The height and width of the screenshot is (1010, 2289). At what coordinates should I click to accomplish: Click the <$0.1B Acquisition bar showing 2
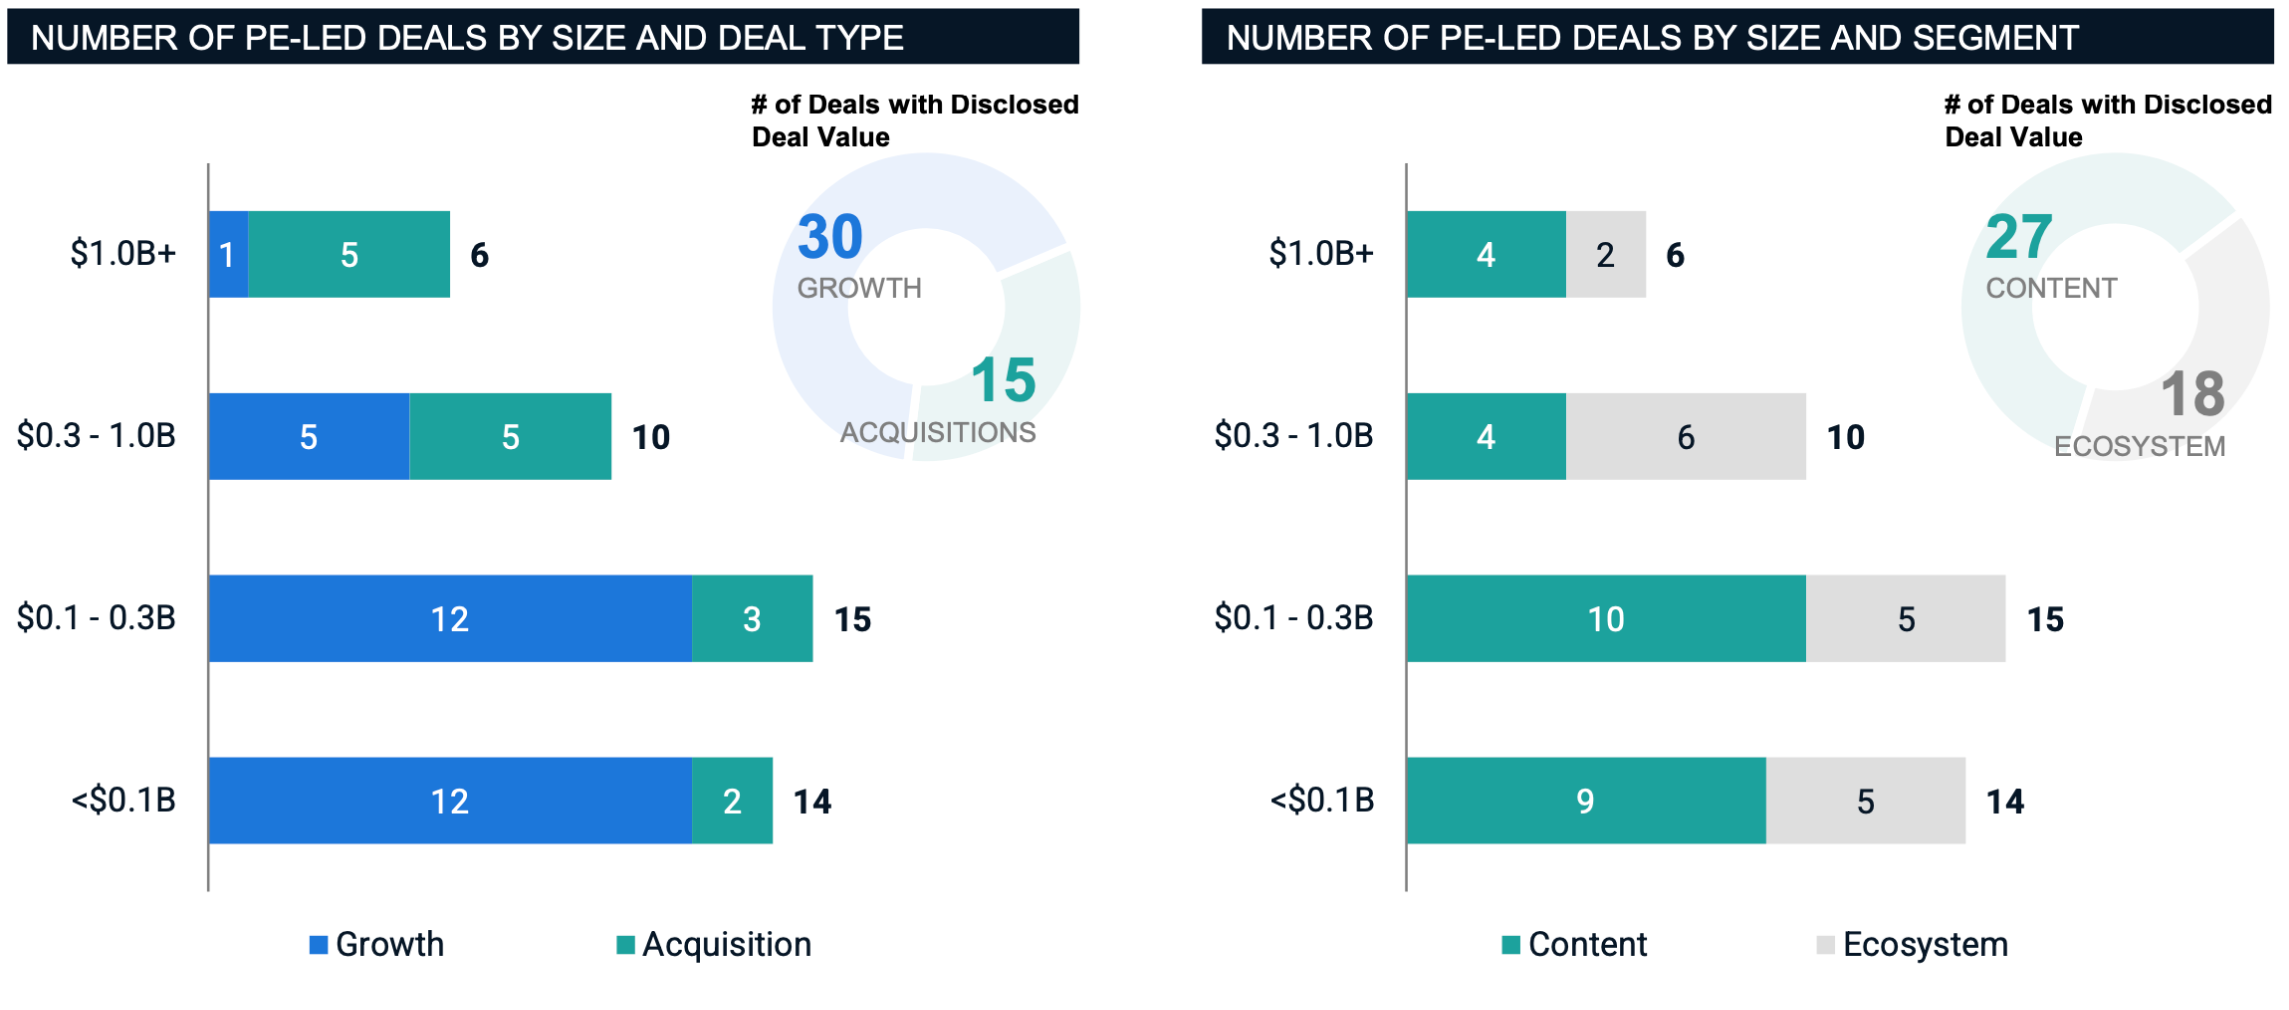732,800
